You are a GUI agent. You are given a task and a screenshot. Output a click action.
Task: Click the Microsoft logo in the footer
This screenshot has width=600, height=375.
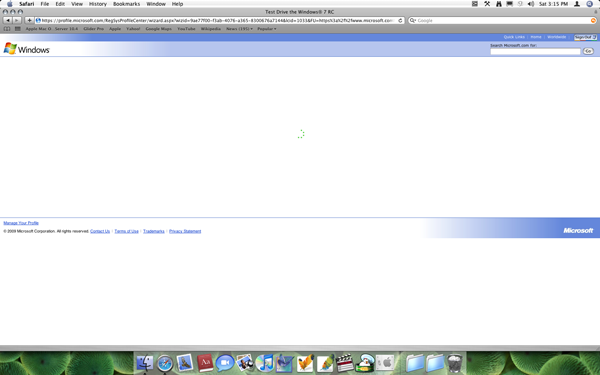pyautogui.click(x=578, y=230)
